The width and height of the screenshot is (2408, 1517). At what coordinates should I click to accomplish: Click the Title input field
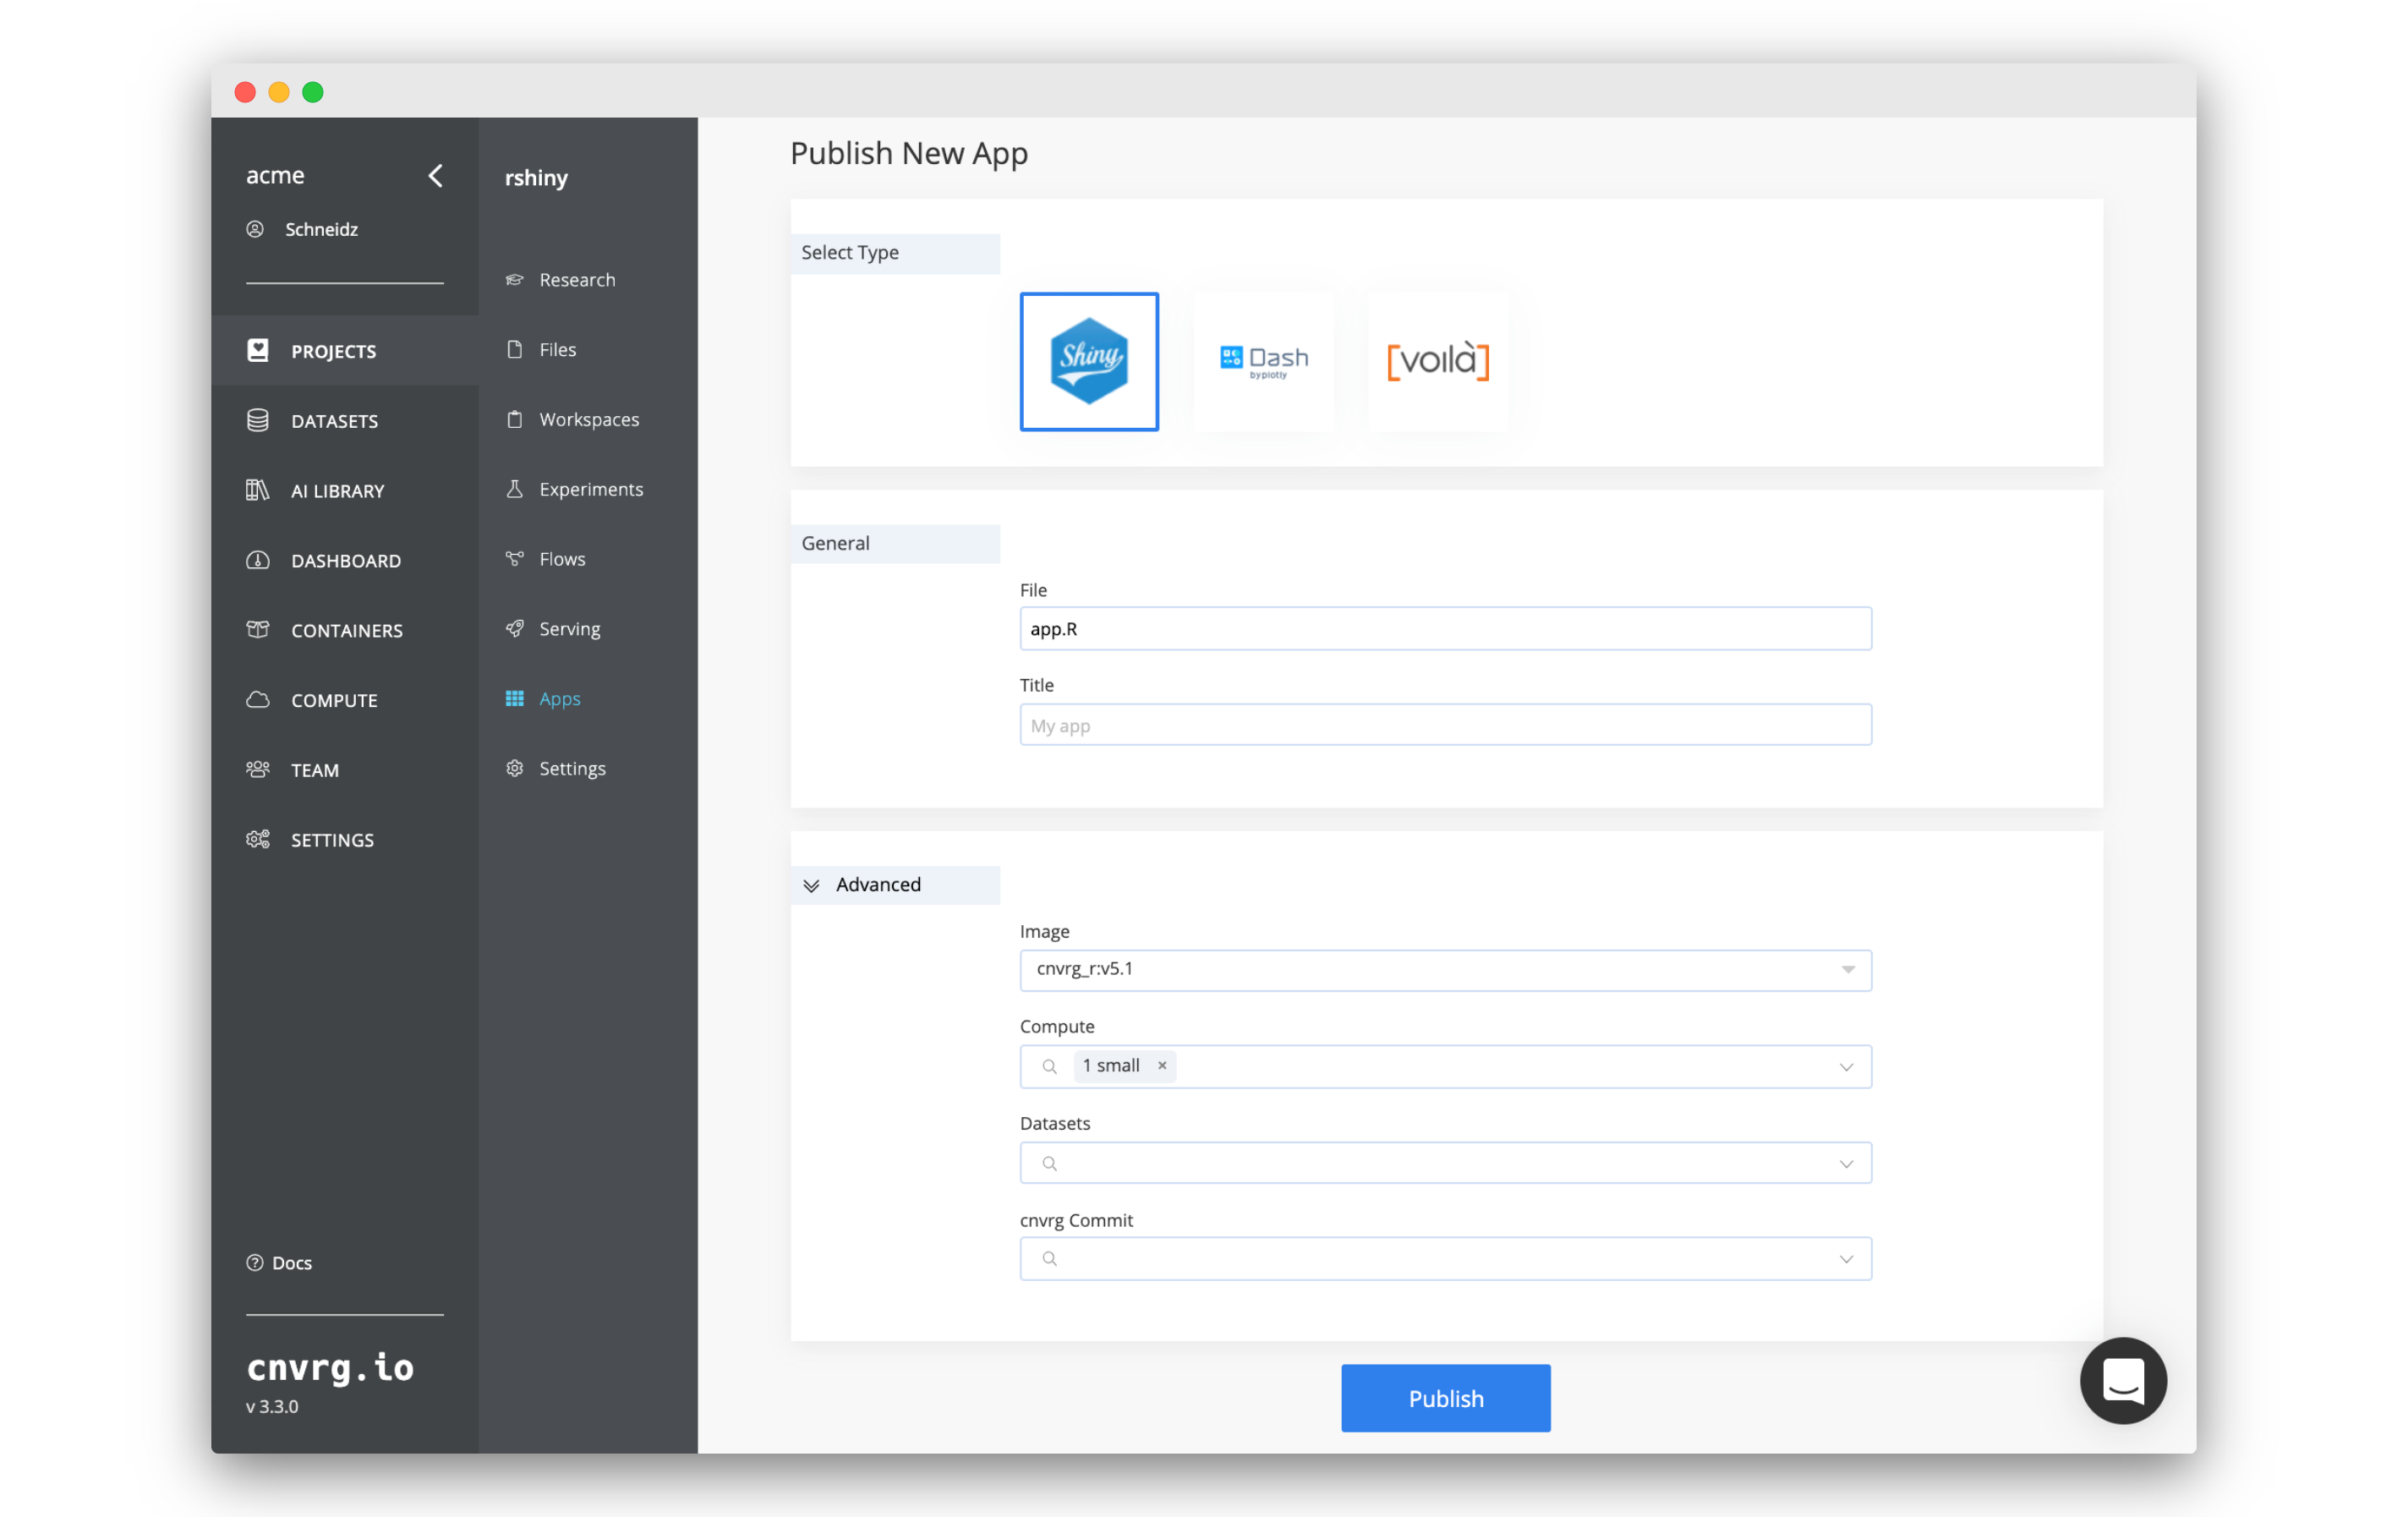pos(1445,724)
